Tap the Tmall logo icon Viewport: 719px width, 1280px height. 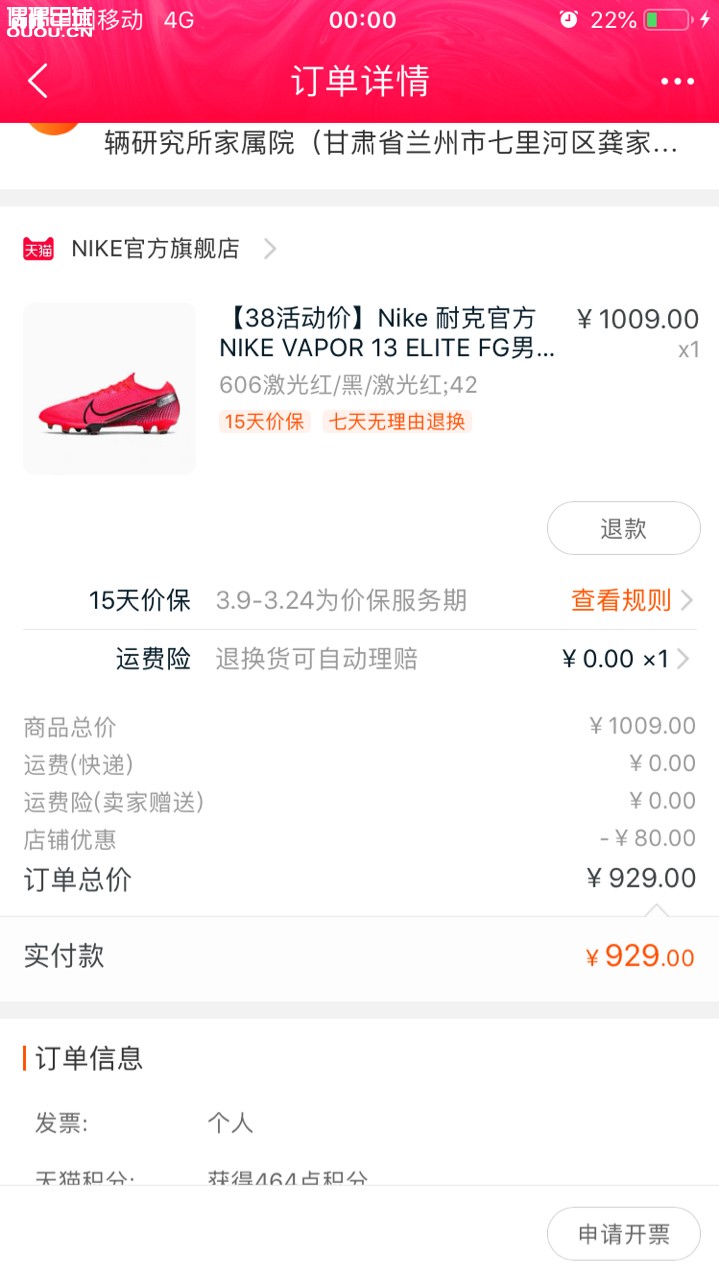pyautogui.click(x=38, y=249)
